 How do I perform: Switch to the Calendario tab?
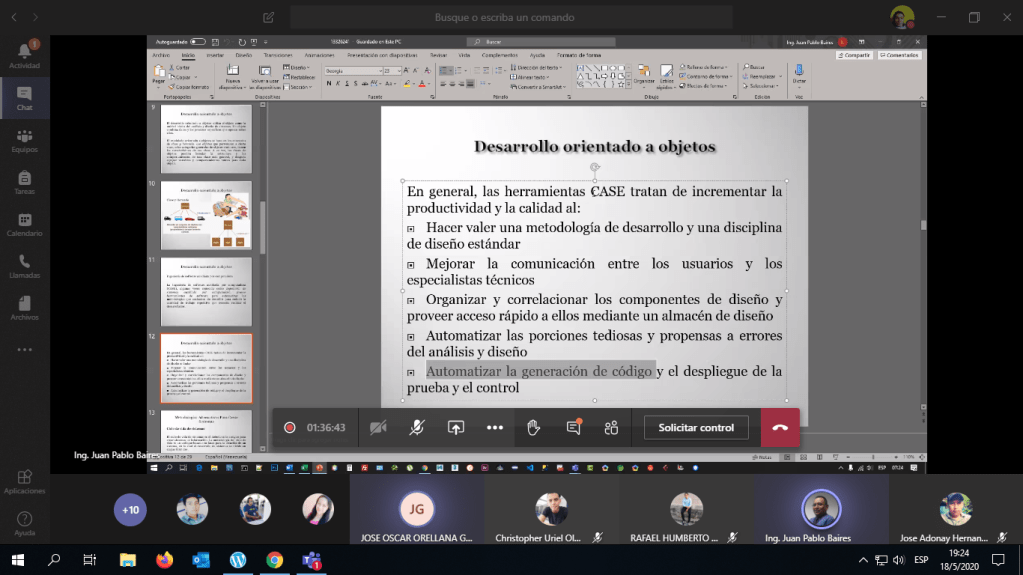tap(24, 225)
